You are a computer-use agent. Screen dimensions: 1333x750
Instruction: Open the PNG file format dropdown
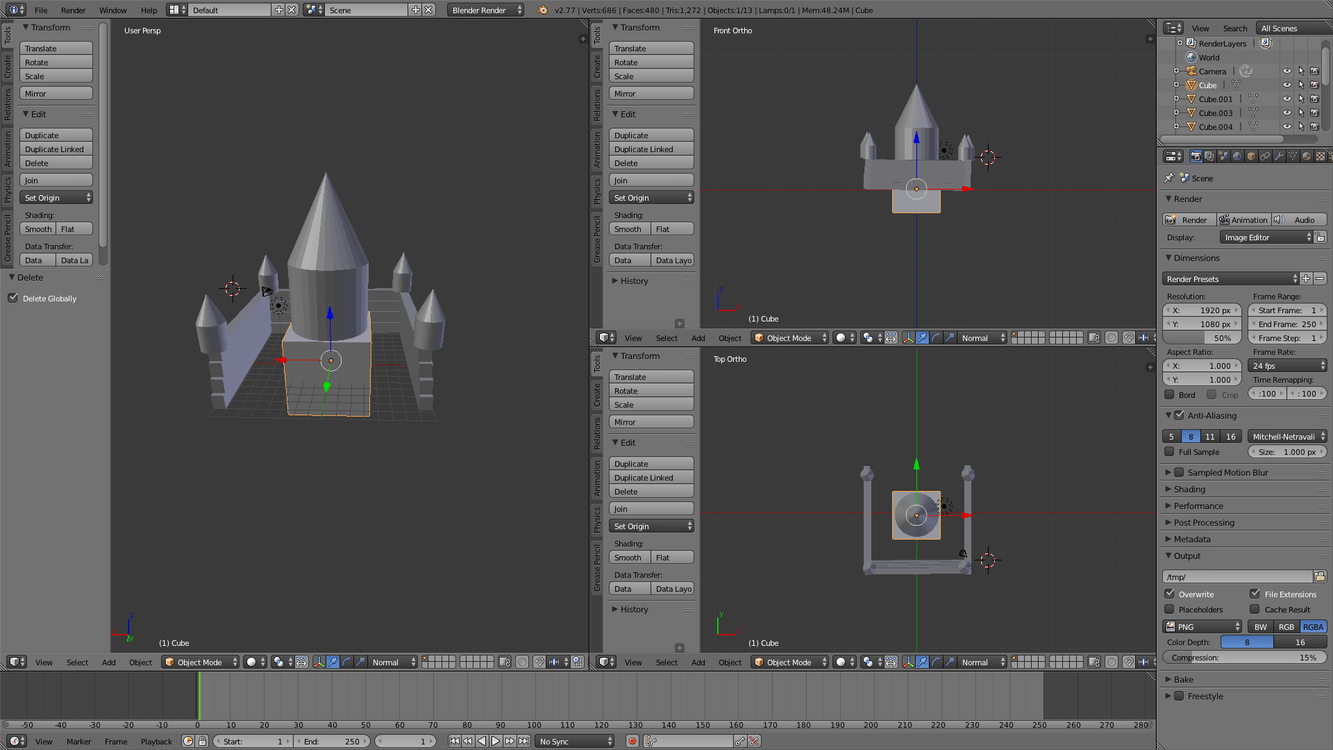tap(1202, 627)
